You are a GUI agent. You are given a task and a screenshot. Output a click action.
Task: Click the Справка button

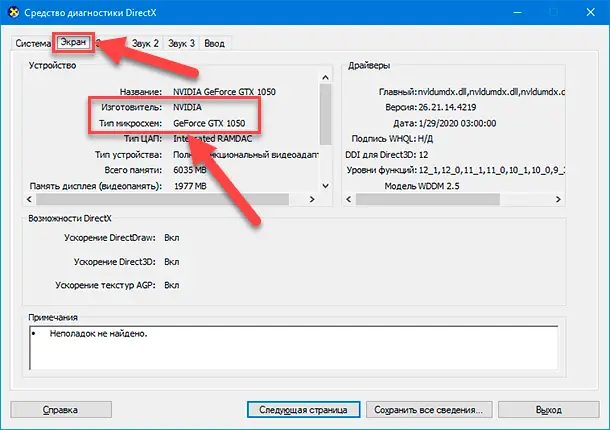(x=61, y=410)
